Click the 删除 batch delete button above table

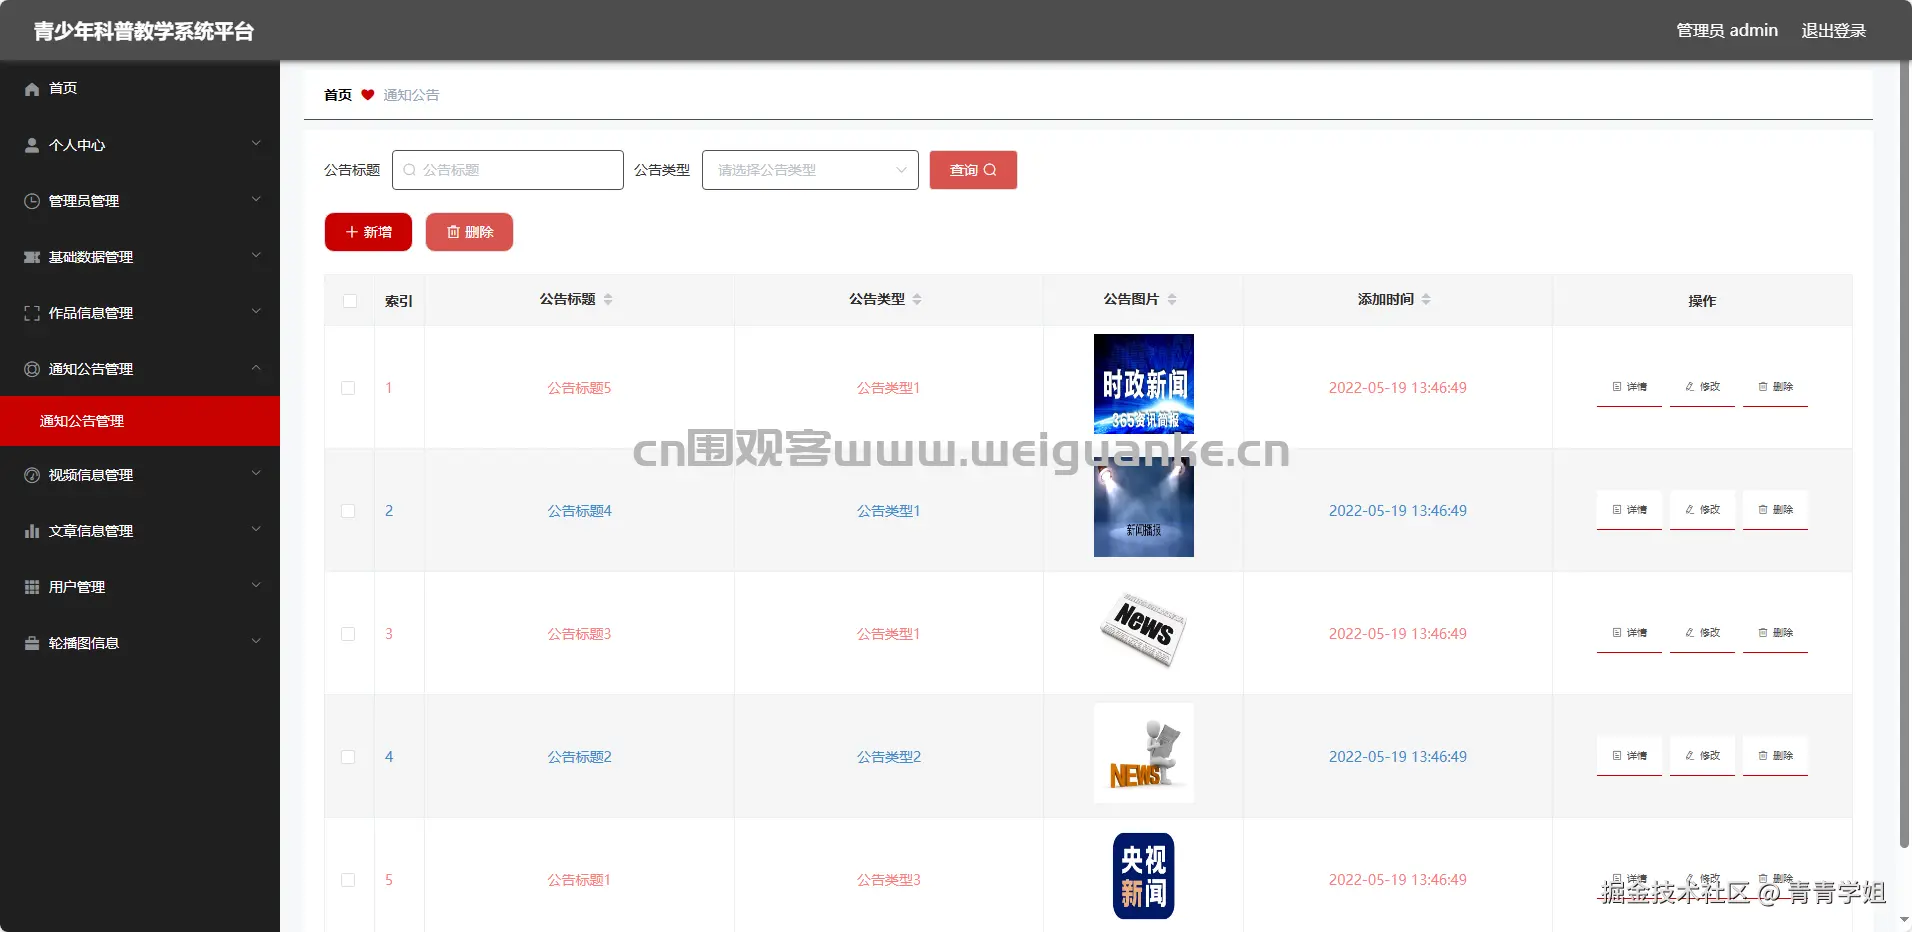[469, 232]
